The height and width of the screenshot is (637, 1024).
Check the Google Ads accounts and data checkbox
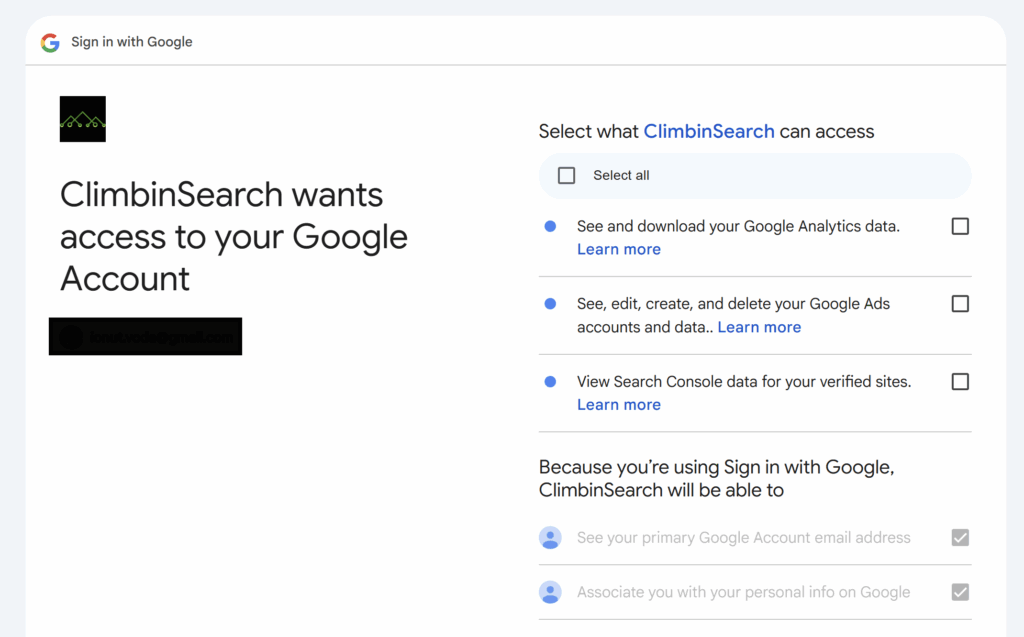point(960,303)
